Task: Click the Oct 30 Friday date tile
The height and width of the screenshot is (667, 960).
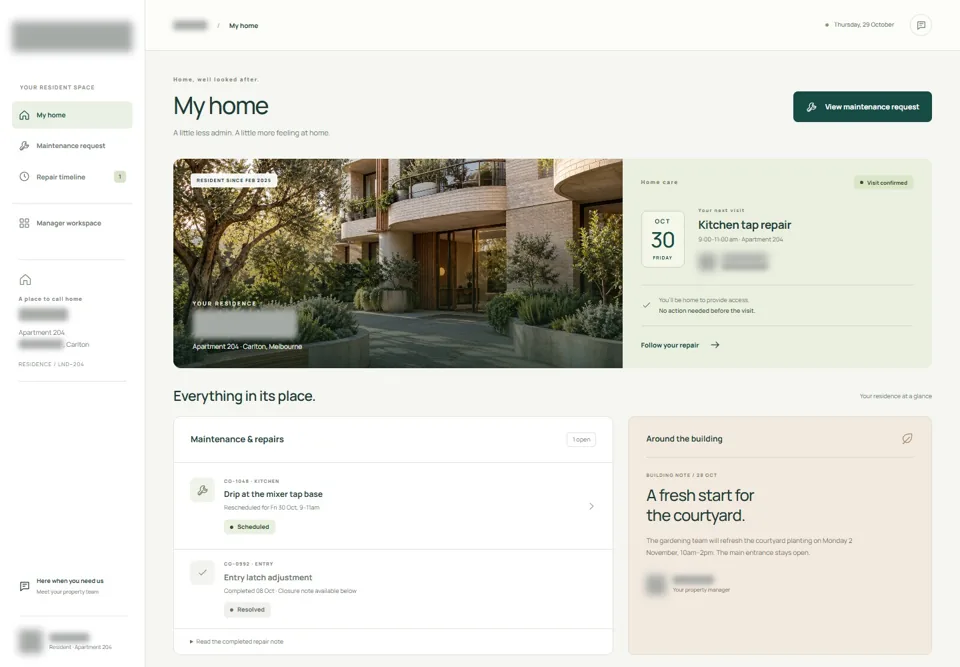Action: 662,239
